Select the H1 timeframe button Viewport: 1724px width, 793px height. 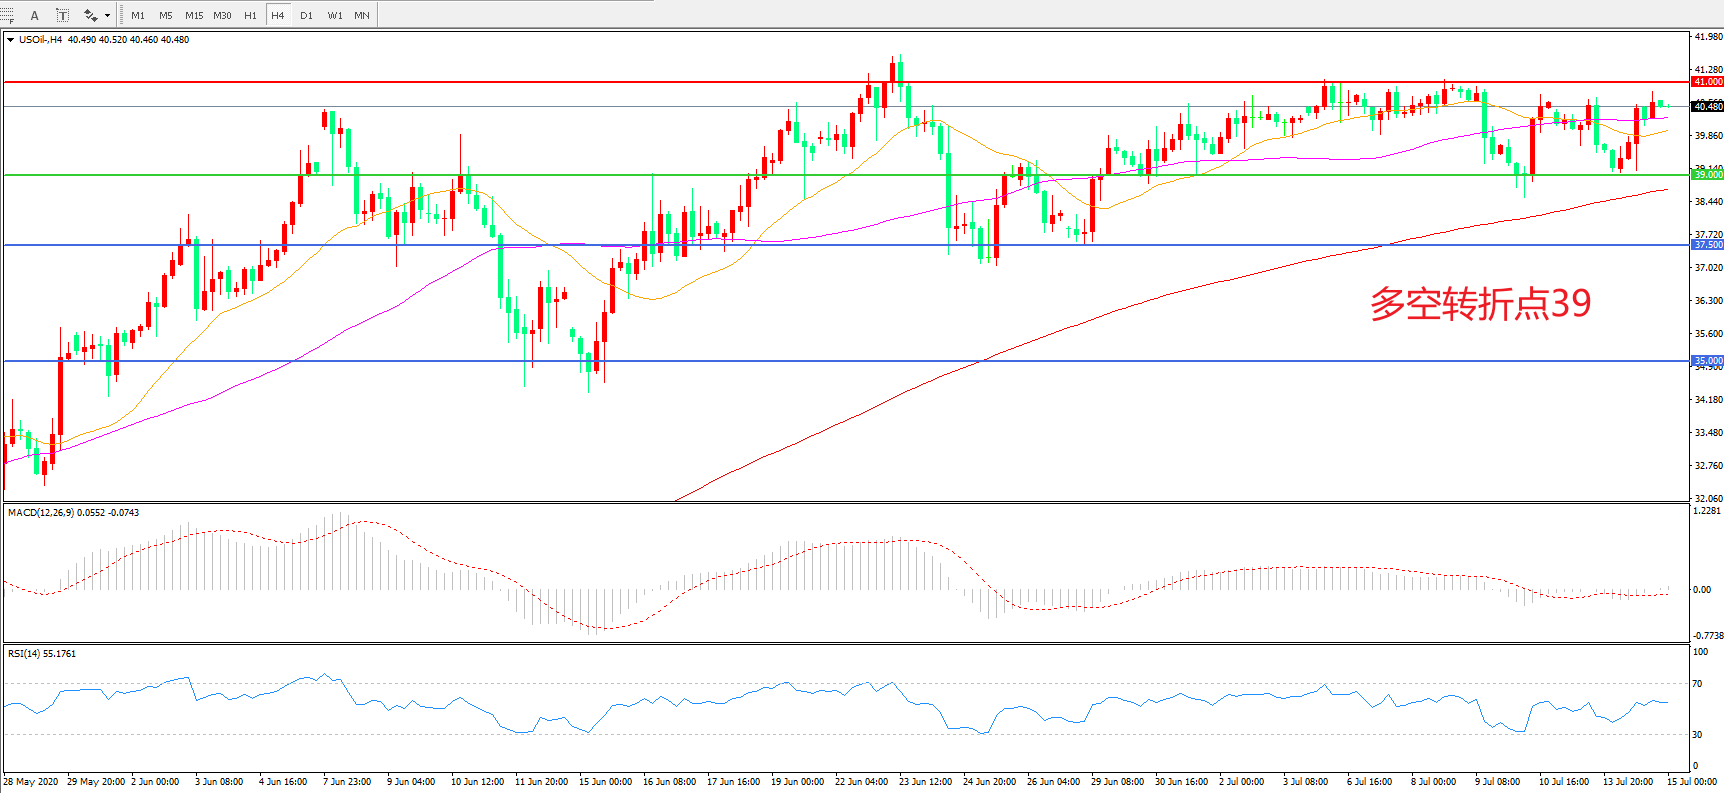coord(250,15)
